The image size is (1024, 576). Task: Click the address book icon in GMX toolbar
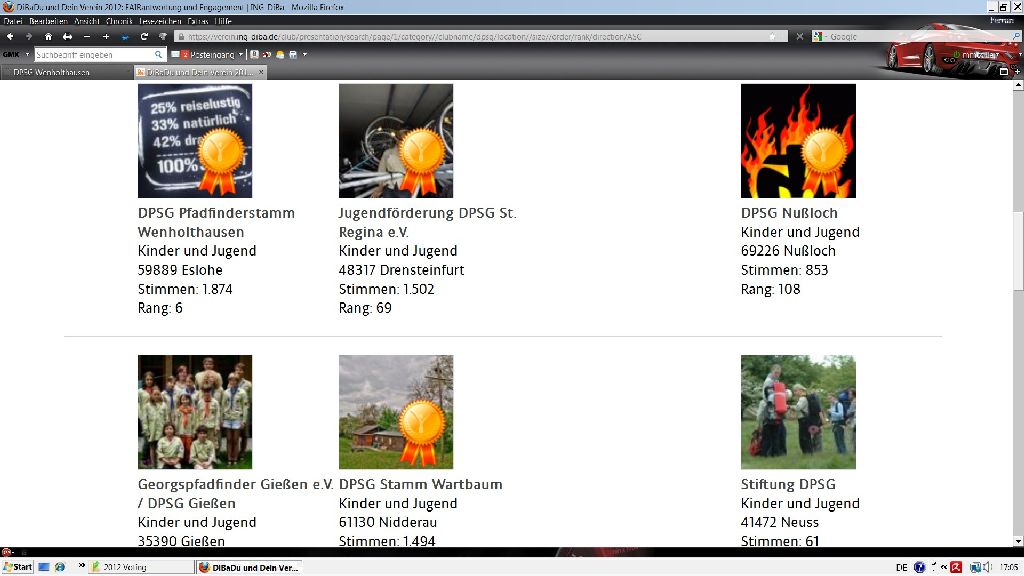pyautogui.click(x=254, y=55)
